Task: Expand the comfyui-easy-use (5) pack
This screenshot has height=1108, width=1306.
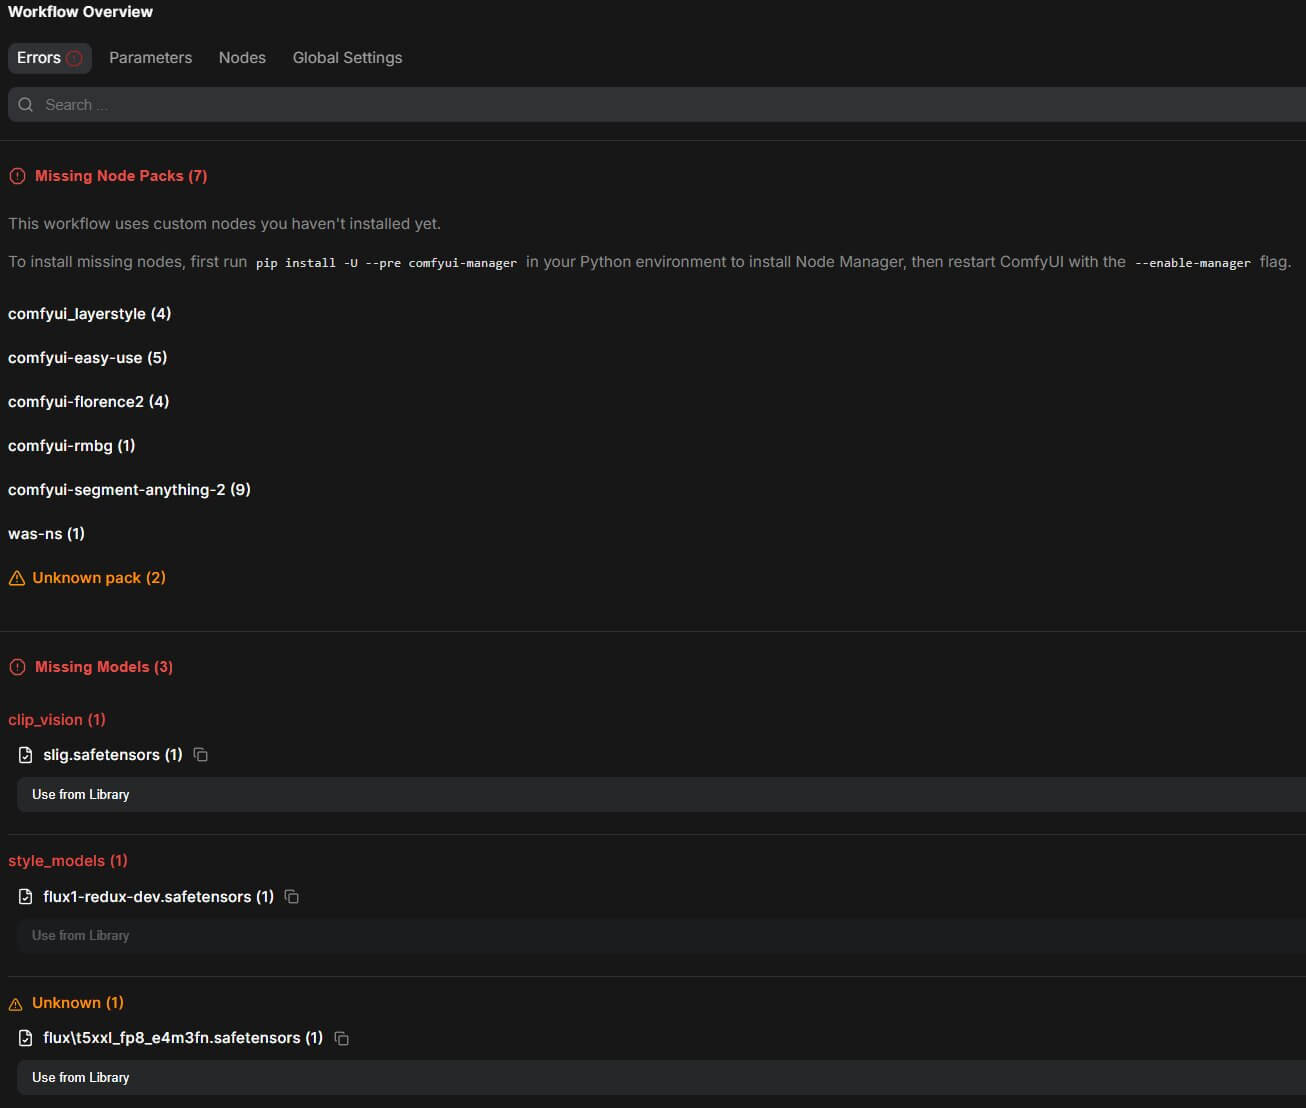Action: (87, 358)
